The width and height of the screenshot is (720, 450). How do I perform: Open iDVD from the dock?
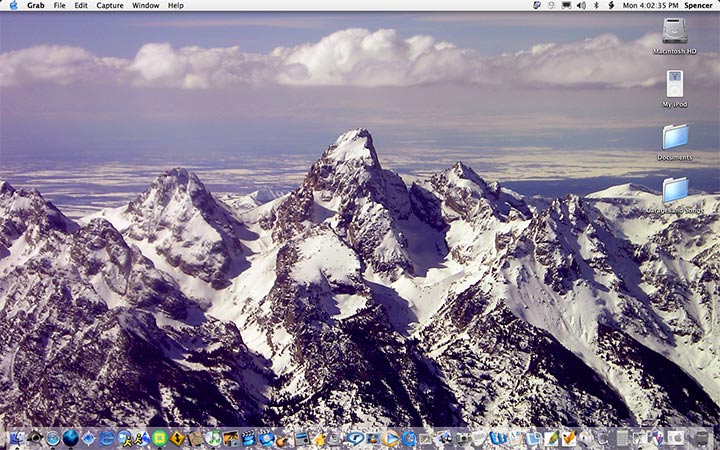(266, 439)
